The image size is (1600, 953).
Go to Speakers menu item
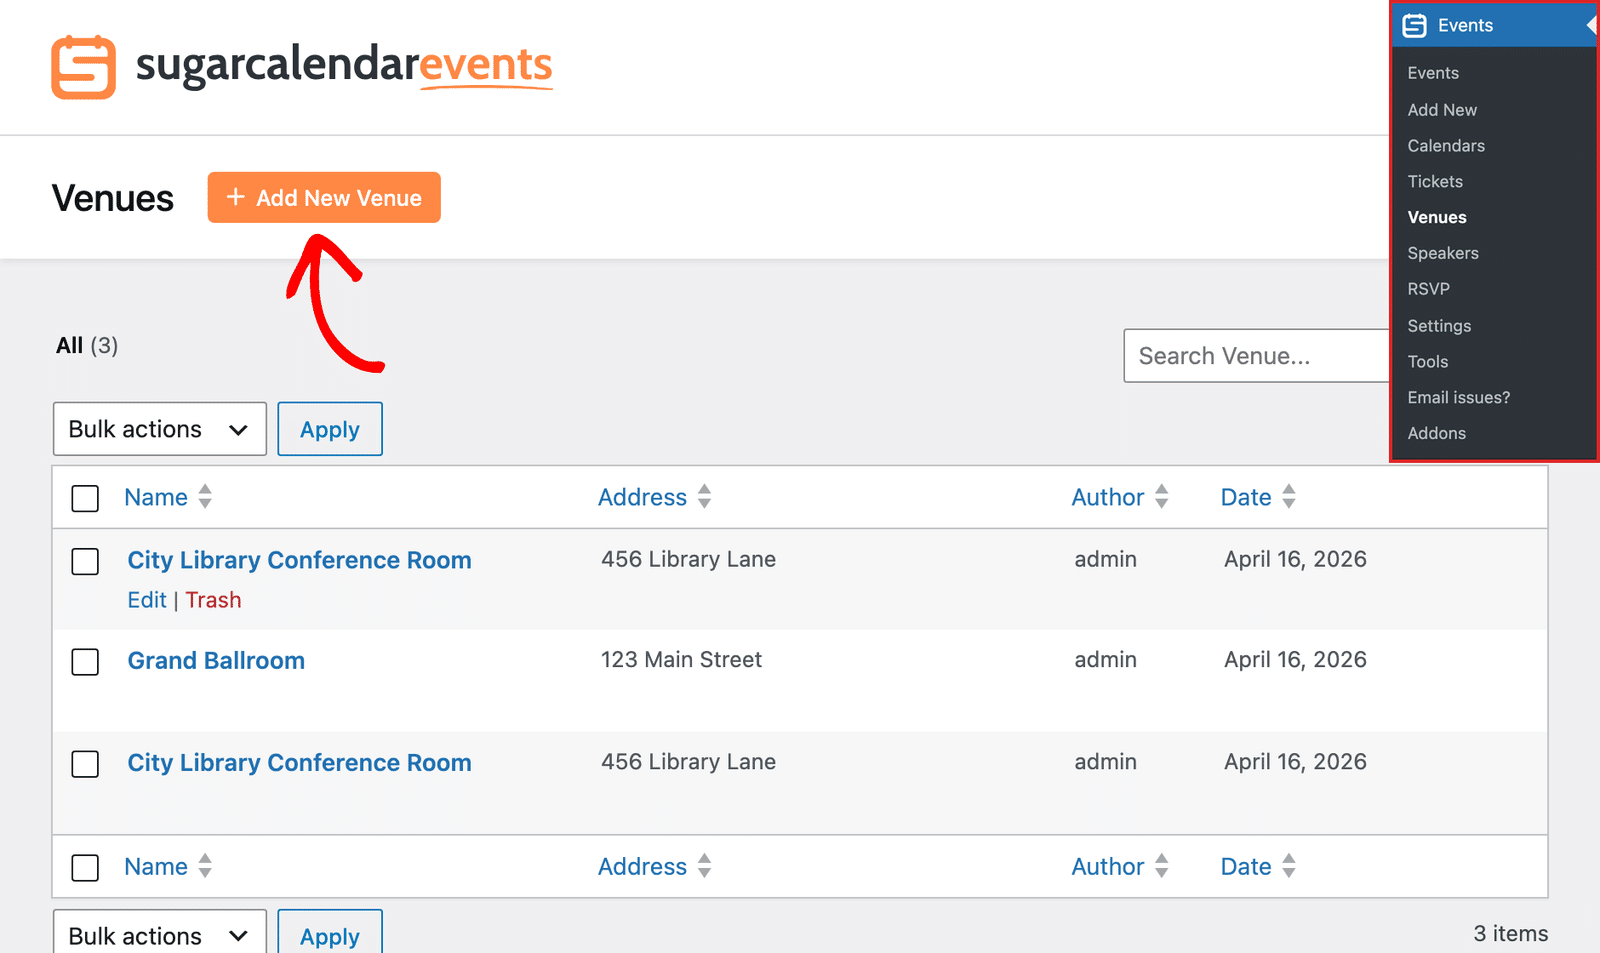click(x=1443, y=253)
